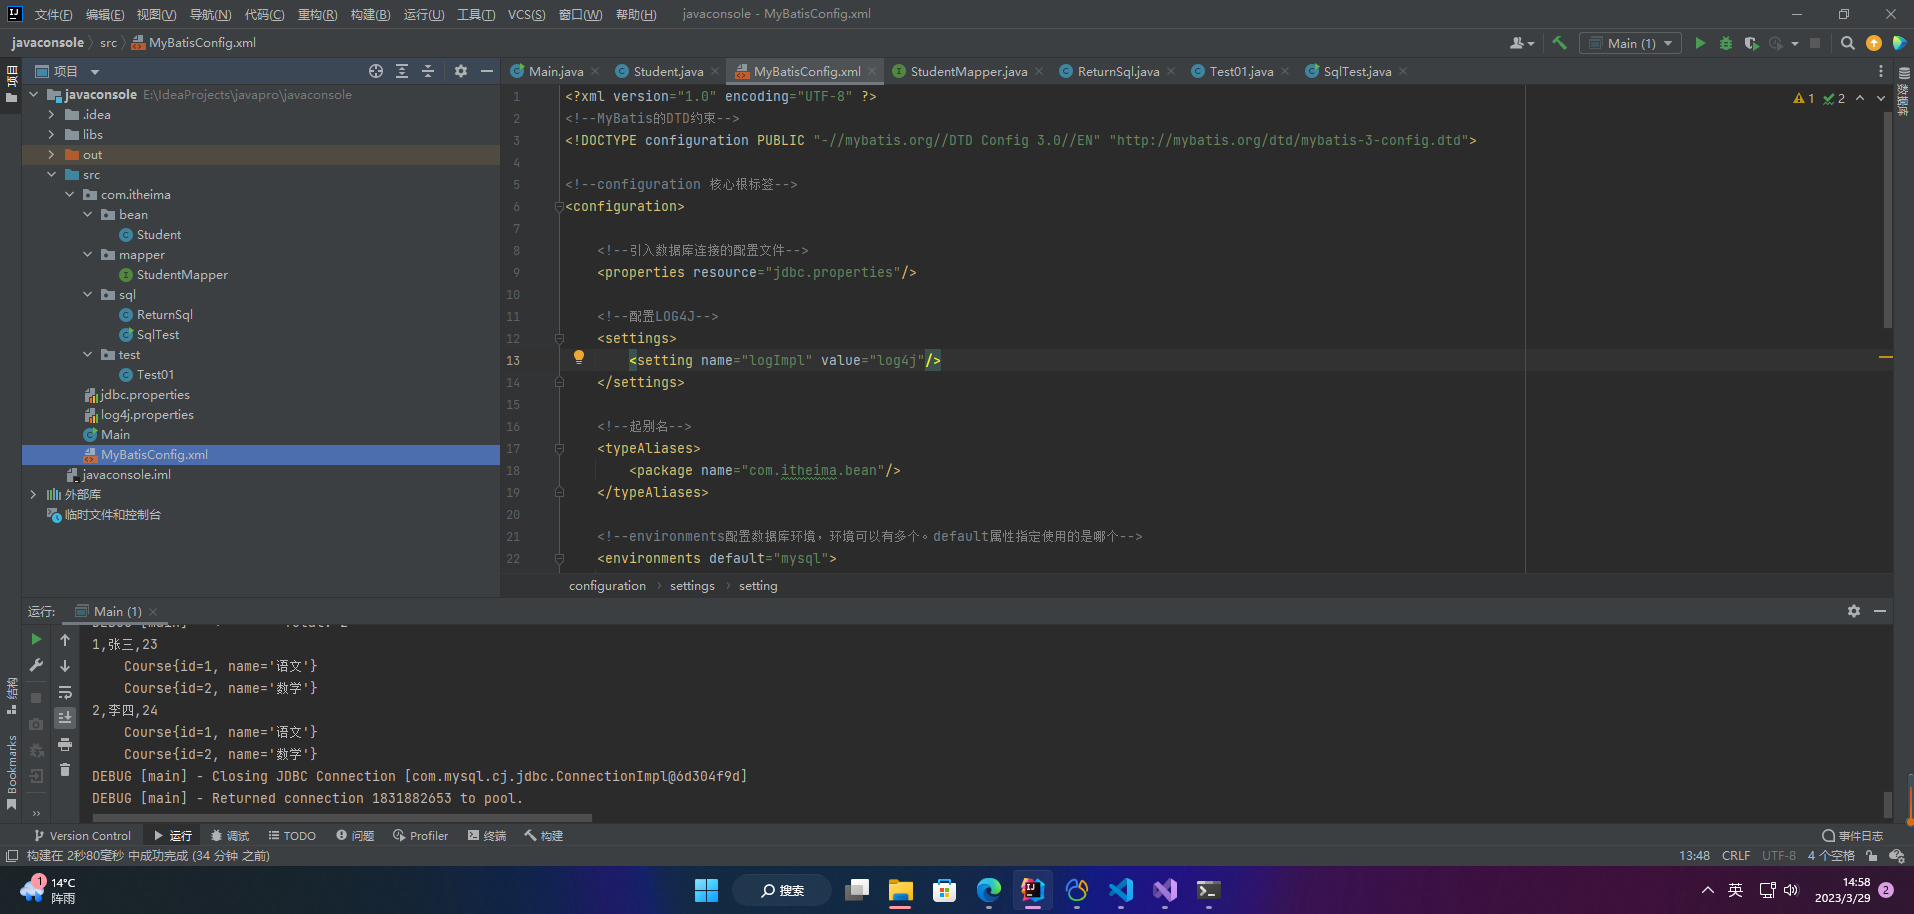Click the clear console trash icon
This screenshot has height=914, width=1914.
point(65,769)
